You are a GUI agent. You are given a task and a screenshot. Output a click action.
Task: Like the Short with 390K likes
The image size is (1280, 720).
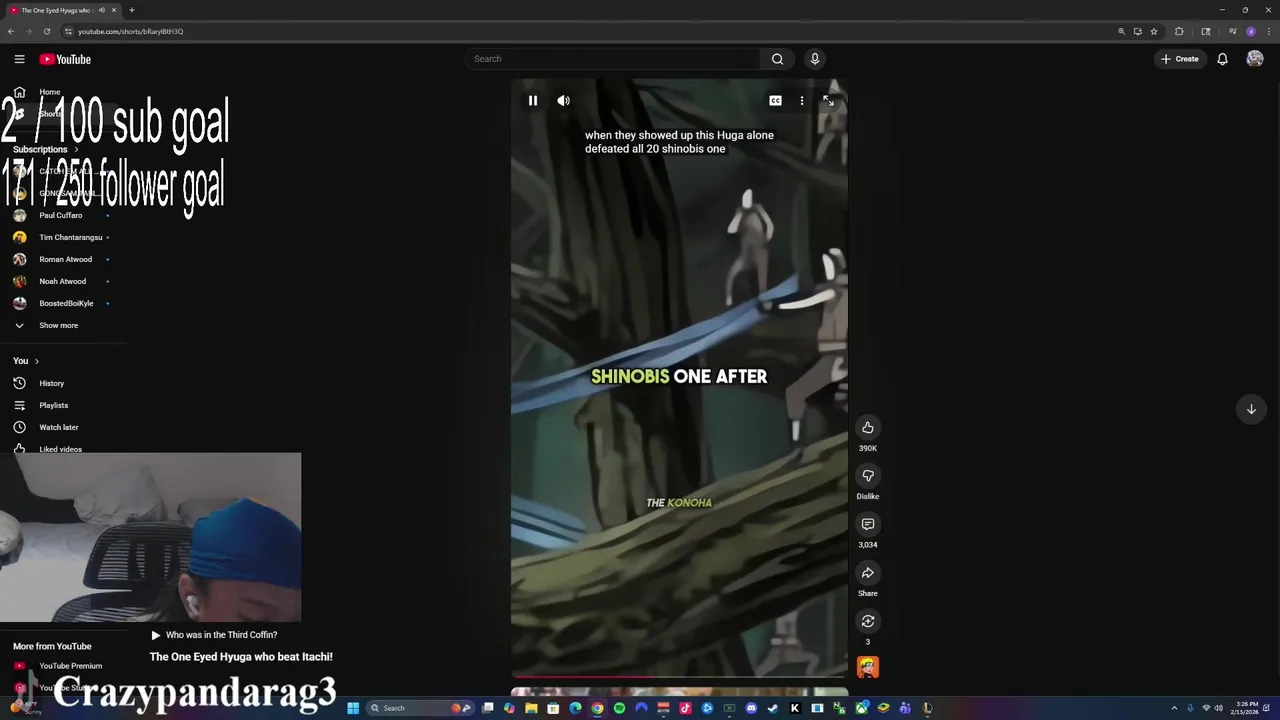[868, 428]
